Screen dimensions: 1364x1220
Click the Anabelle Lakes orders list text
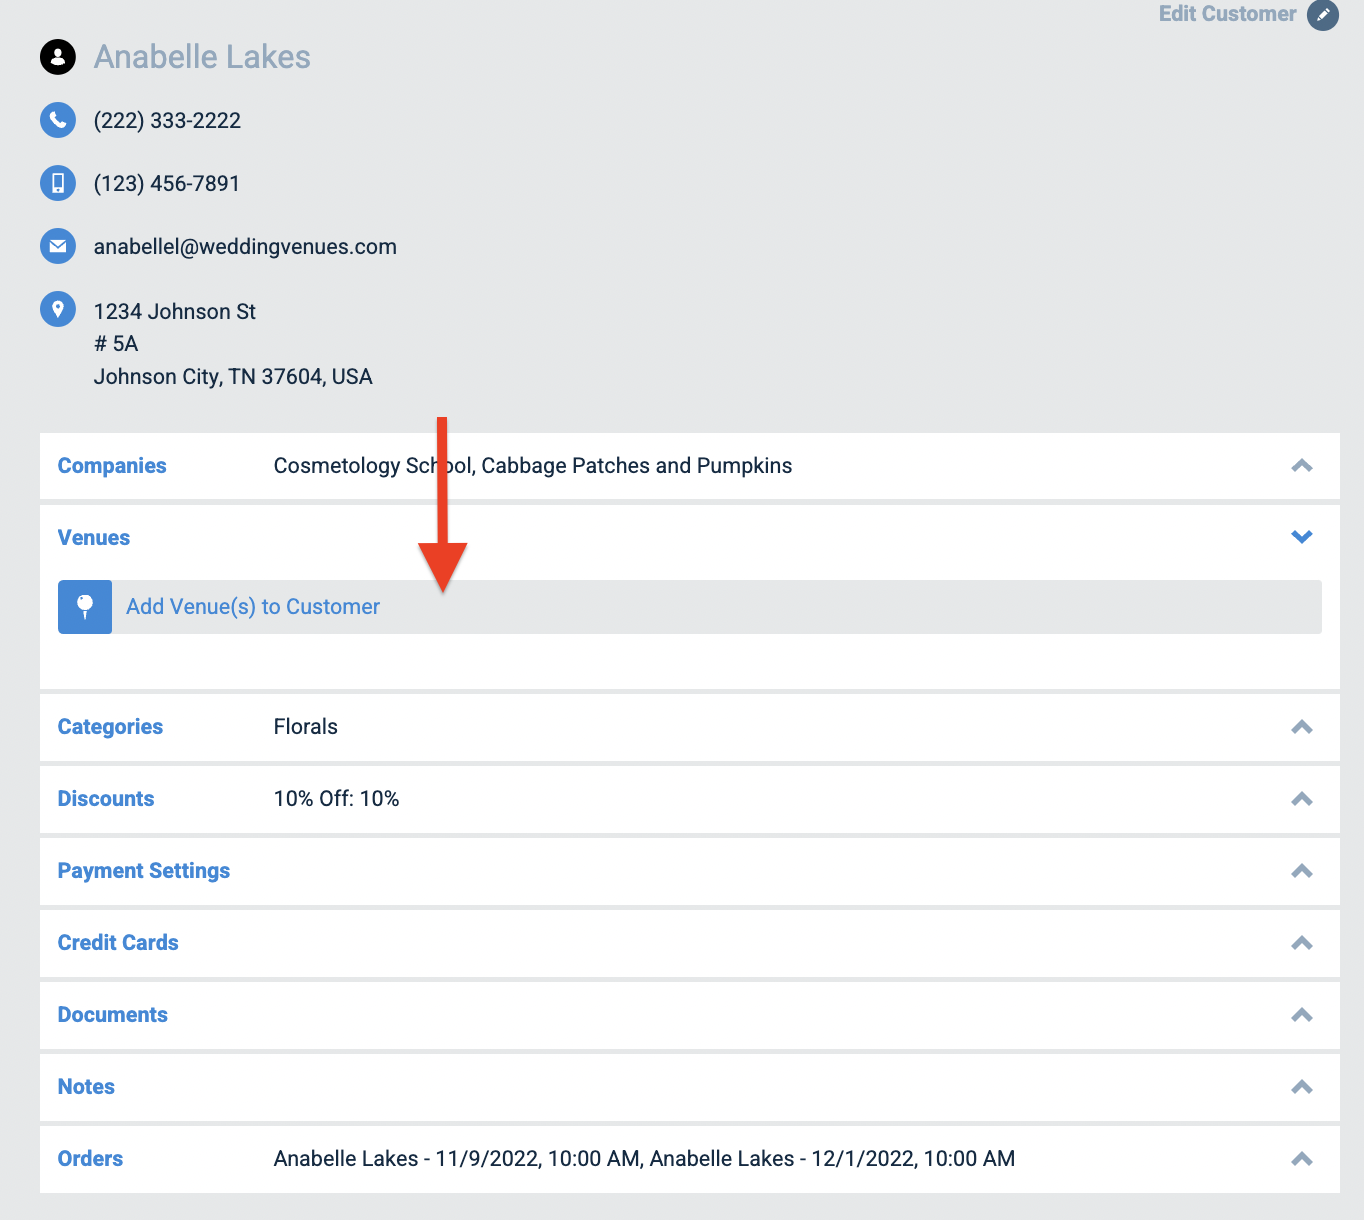click(644, 1159)
